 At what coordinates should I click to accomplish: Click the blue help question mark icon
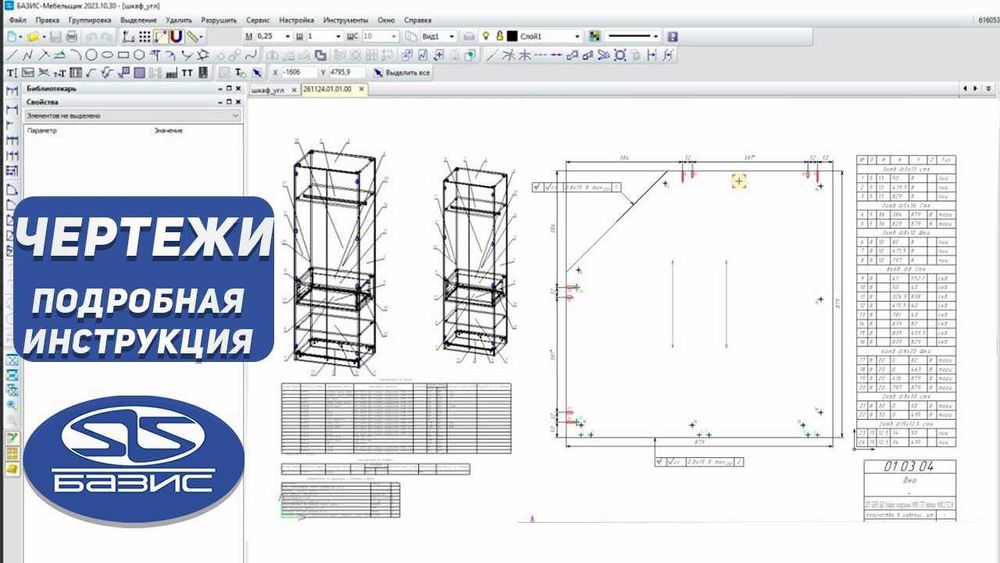click(x=672, y=36)
